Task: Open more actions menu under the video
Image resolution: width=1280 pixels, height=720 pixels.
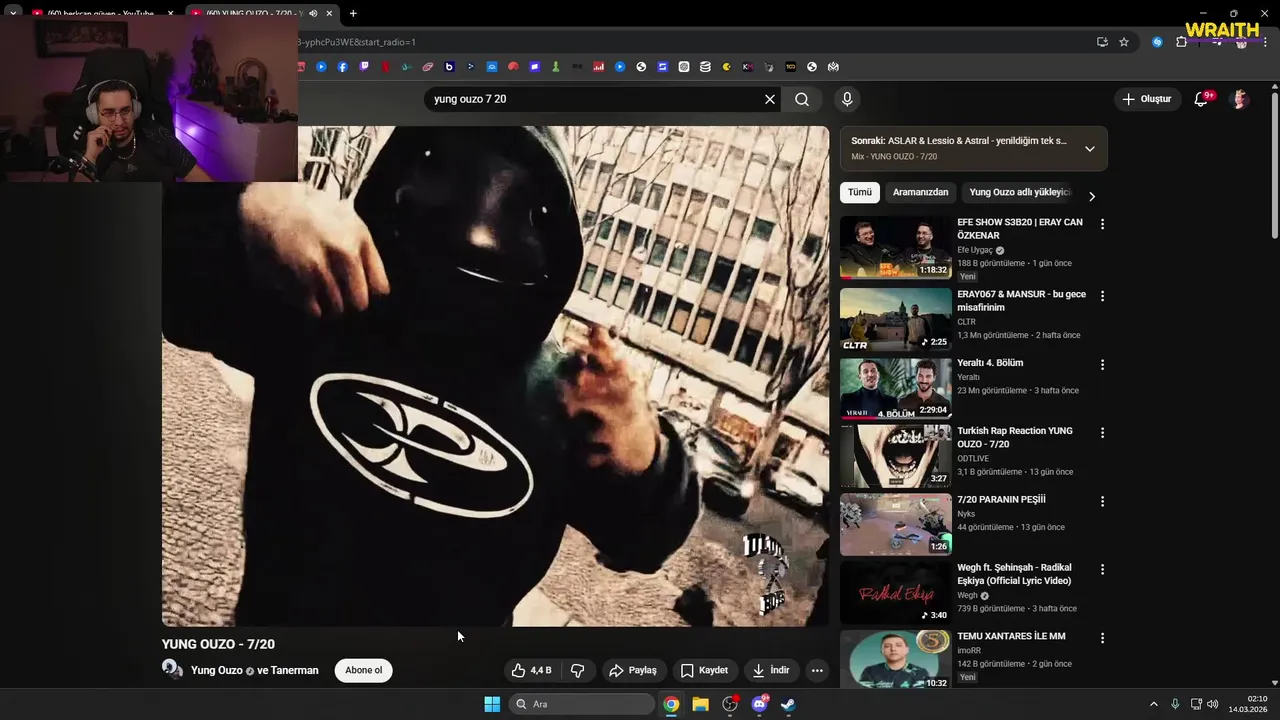Action: click(817, 670)
